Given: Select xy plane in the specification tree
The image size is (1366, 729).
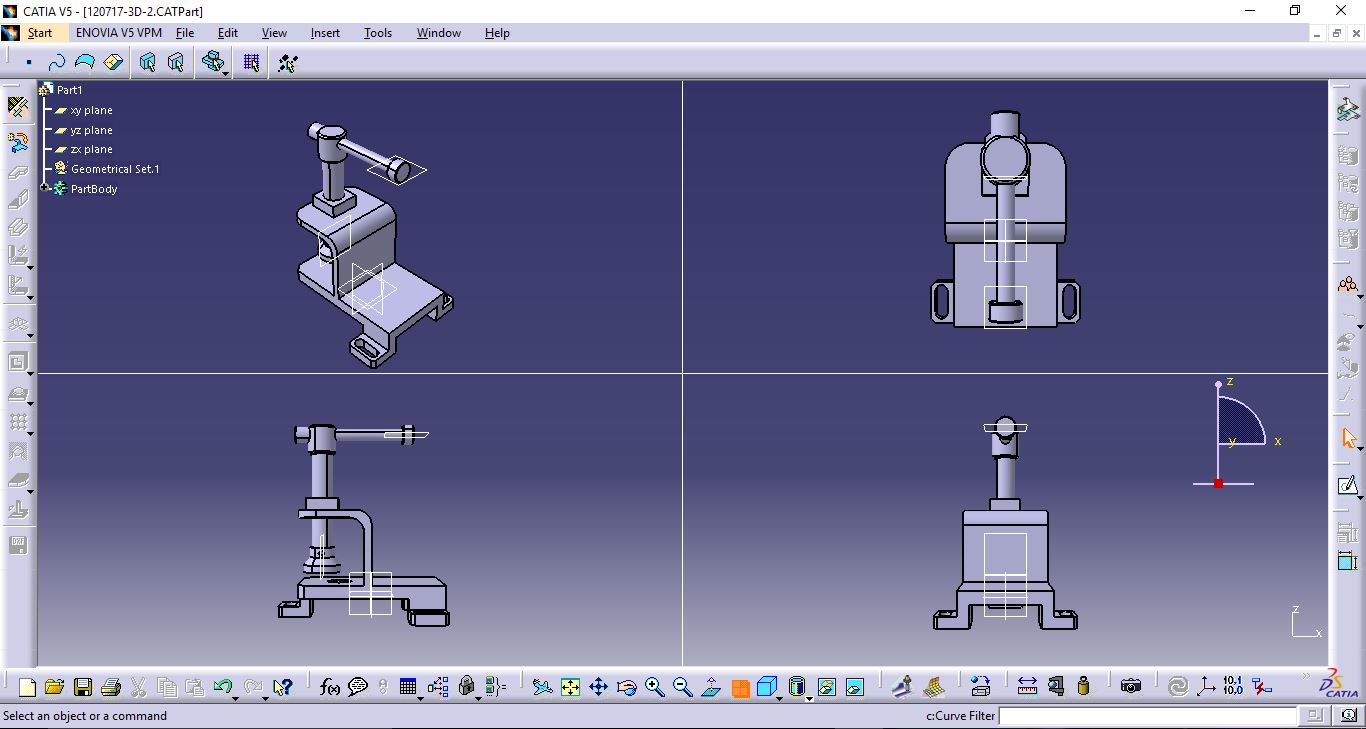Looking at the screenshot, I should click(92, 110).
